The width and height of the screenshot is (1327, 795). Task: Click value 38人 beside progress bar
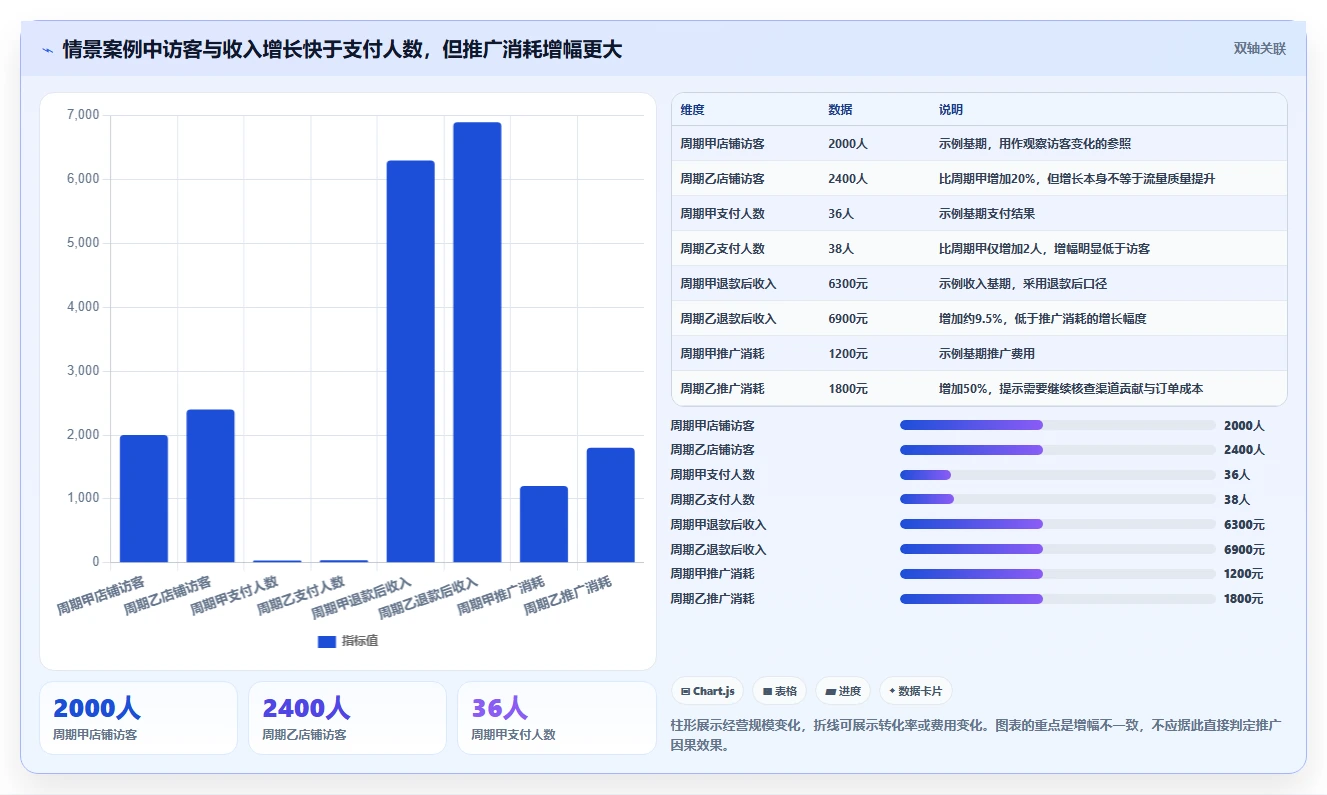coord(1237,500)
